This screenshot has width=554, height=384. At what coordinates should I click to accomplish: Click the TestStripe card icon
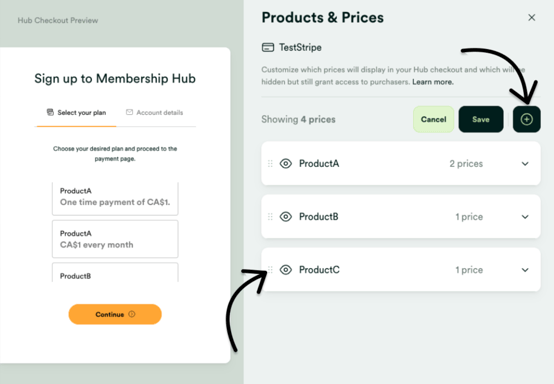pos(268,47)
